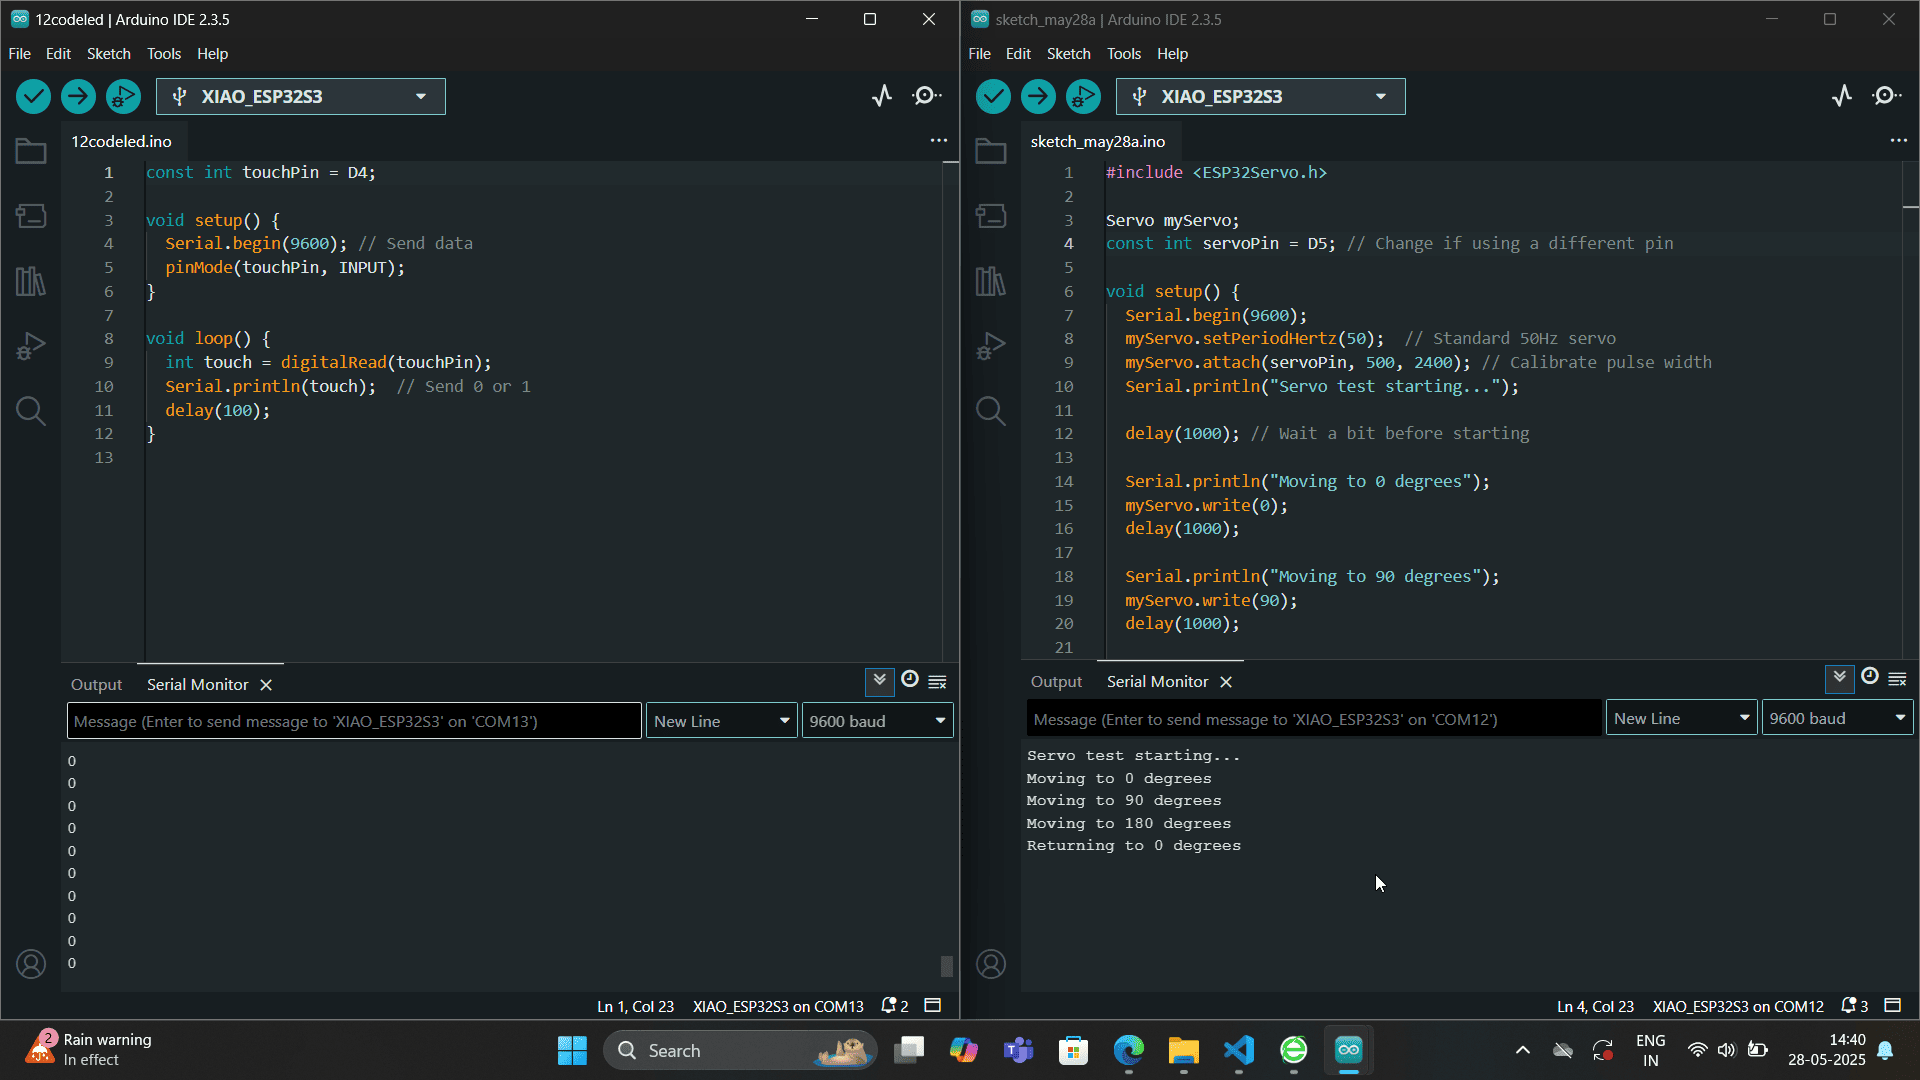Click COM13 serial output scrollbar thumb

click(946, 966)
